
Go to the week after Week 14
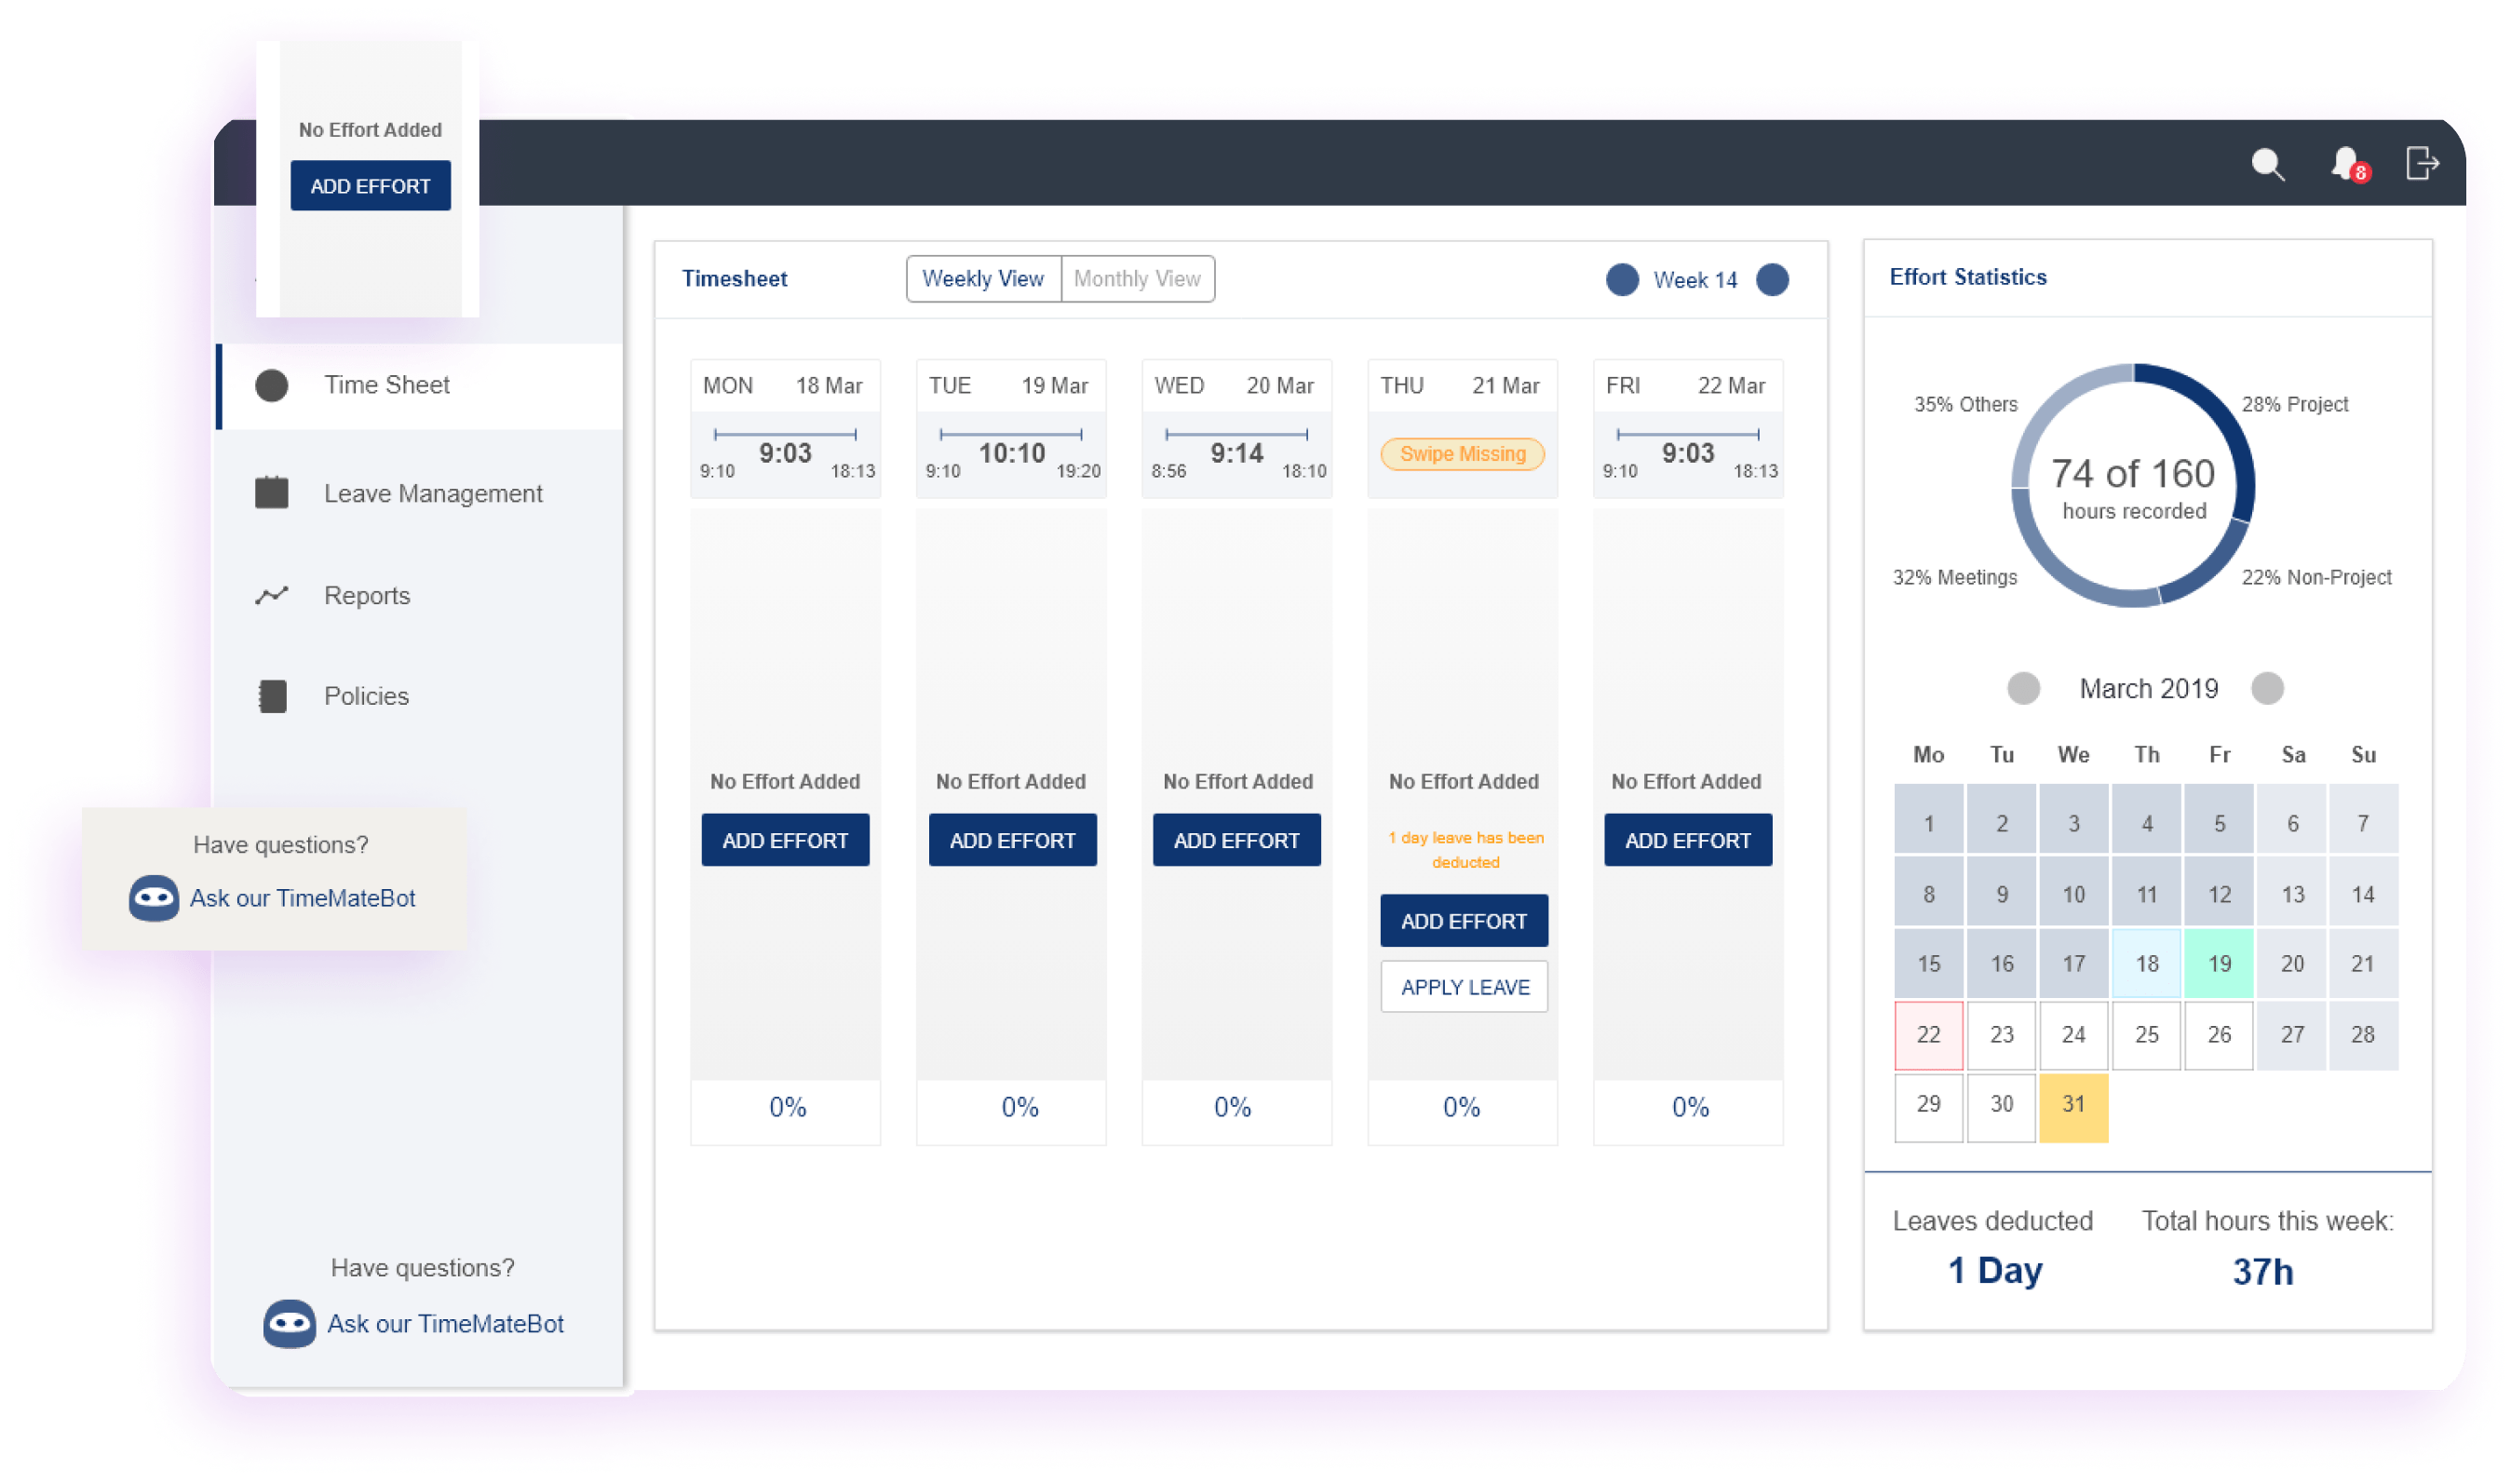[x=1772, y=280]
